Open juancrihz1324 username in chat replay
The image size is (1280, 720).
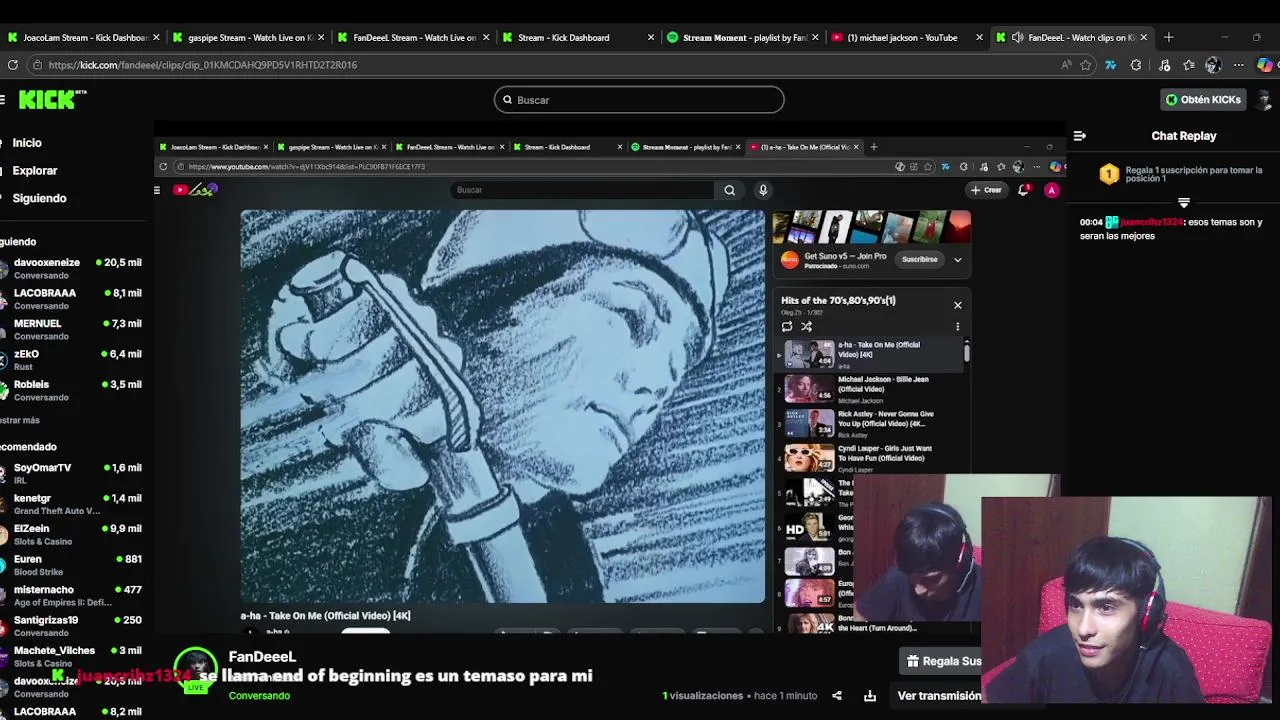(1152, 222)
